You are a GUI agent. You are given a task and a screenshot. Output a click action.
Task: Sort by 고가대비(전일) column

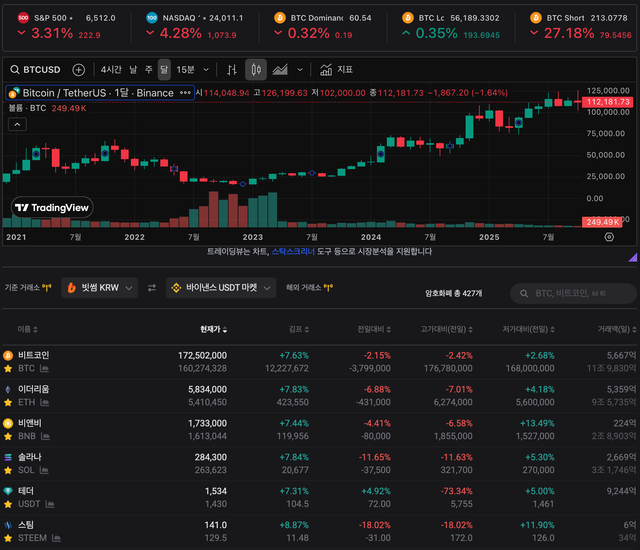point(447,329)
